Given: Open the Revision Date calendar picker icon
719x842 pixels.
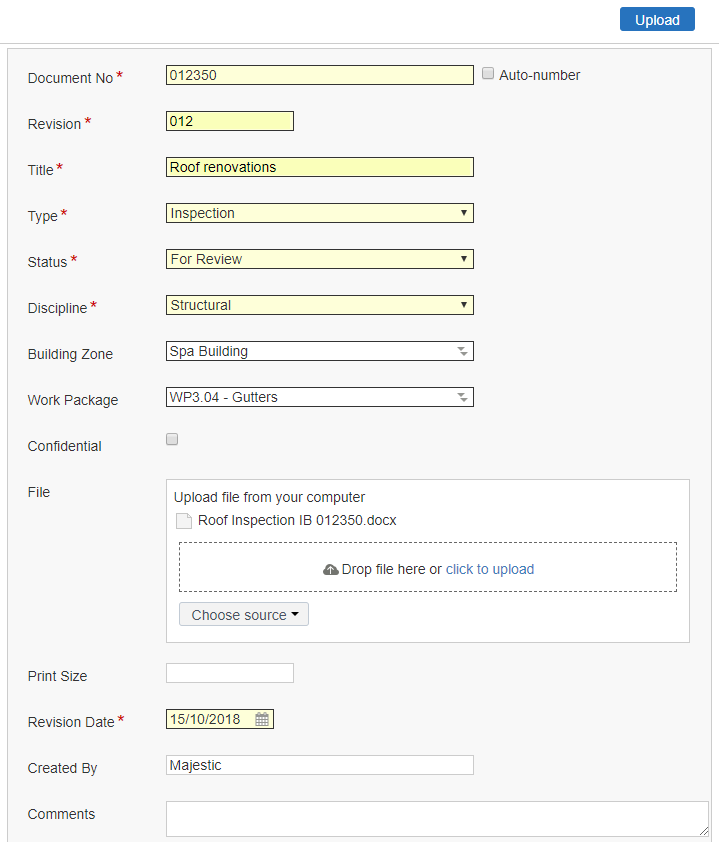Looking at the screenshot, I should [x=262, y=719].
